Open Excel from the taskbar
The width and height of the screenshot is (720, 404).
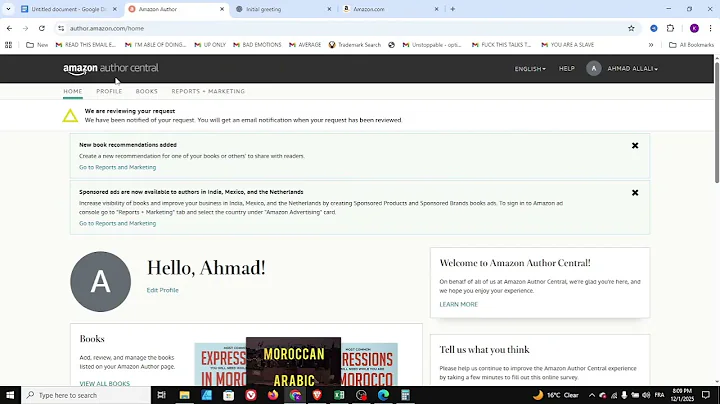pos(339,395)
